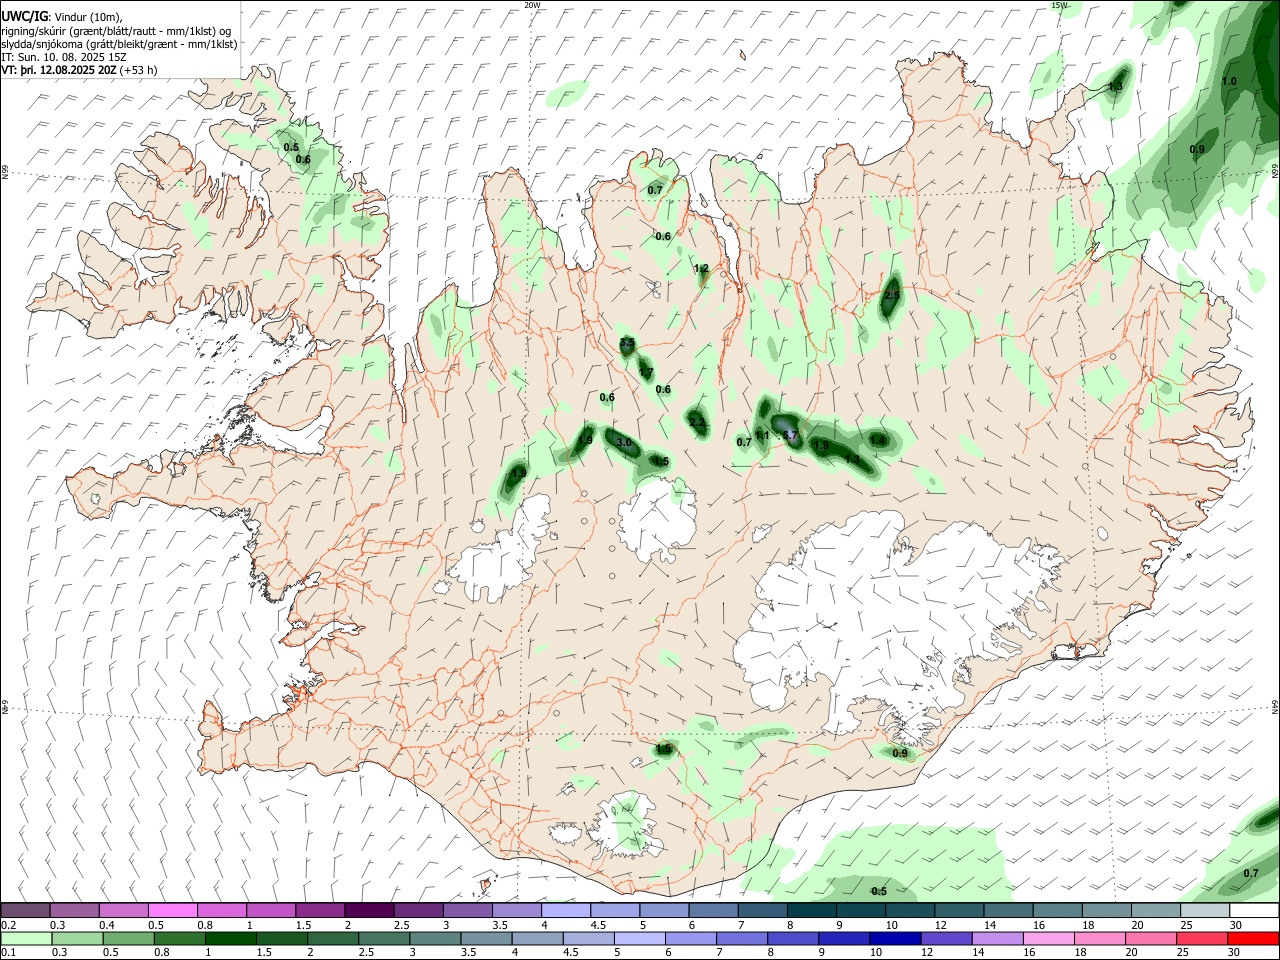
Task: Select the '0.7' value over the southeast sea
Action: pyautogui.click(x=1251, y=873)
